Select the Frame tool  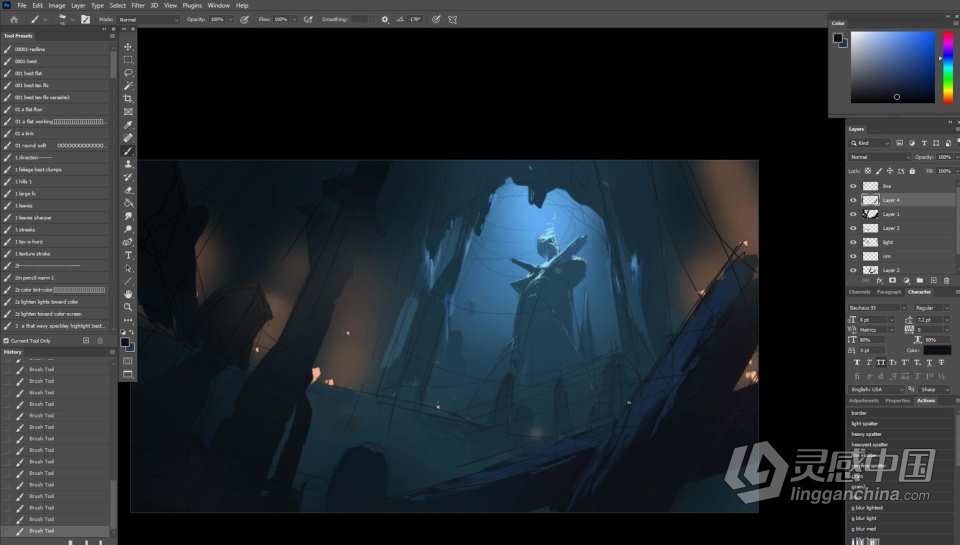[x=128, y=111]
